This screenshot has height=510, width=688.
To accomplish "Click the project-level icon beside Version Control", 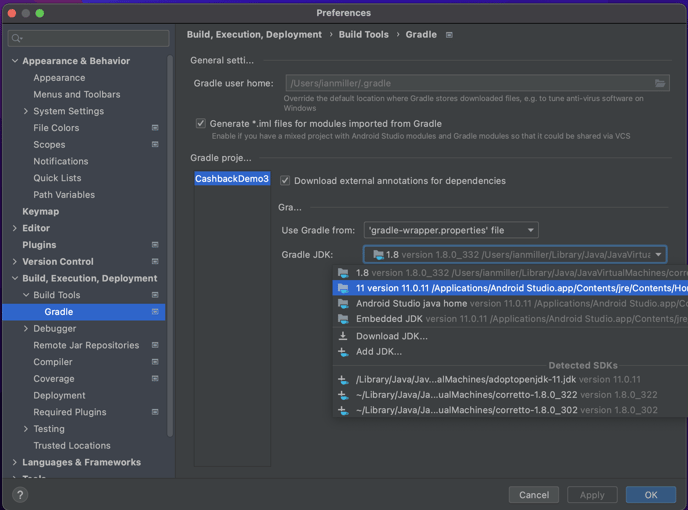I will (x=155, y=262).
